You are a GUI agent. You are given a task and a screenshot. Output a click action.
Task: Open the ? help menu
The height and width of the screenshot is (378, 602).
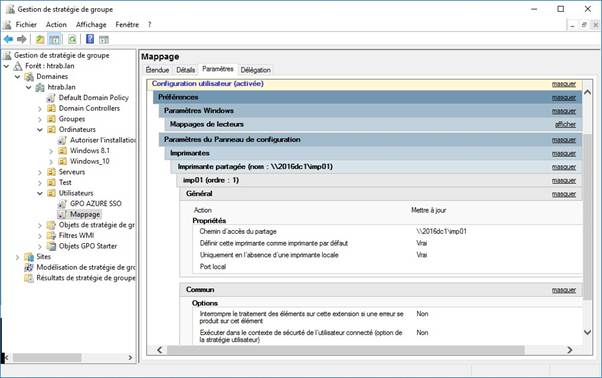point(149,25)
